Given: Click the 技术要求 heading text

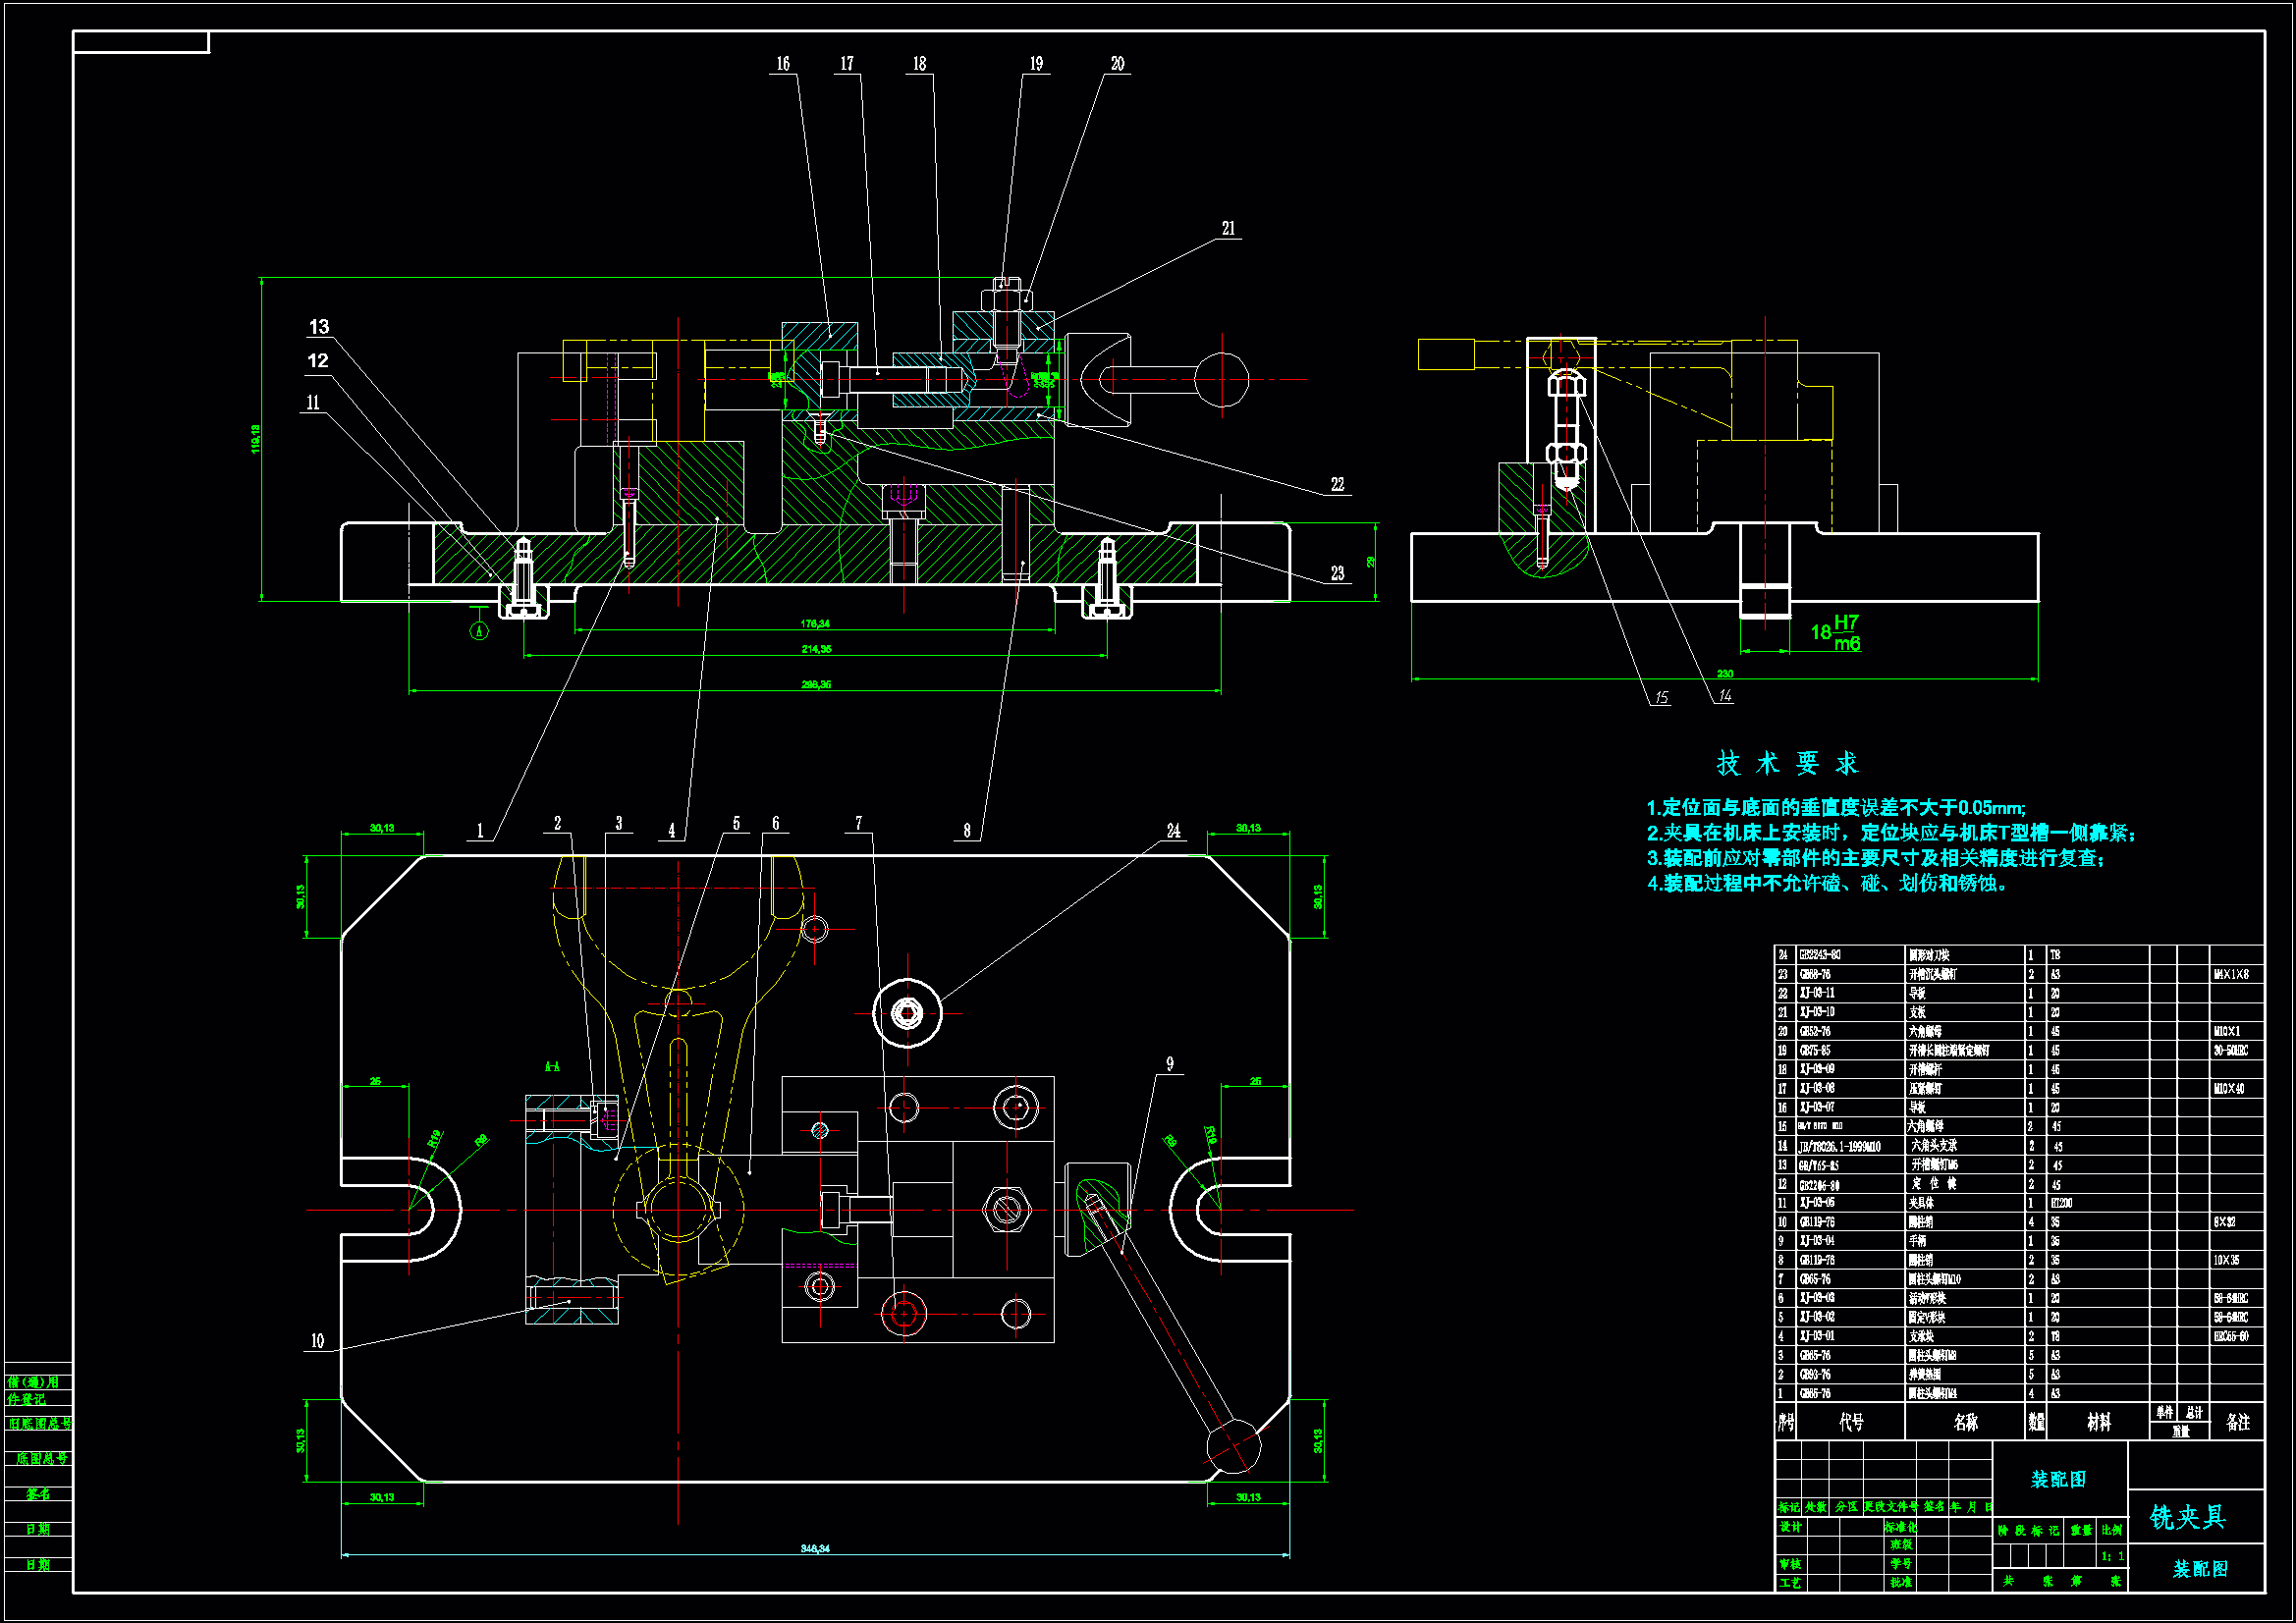Looking at the screenshot, I should [1787, 764].
